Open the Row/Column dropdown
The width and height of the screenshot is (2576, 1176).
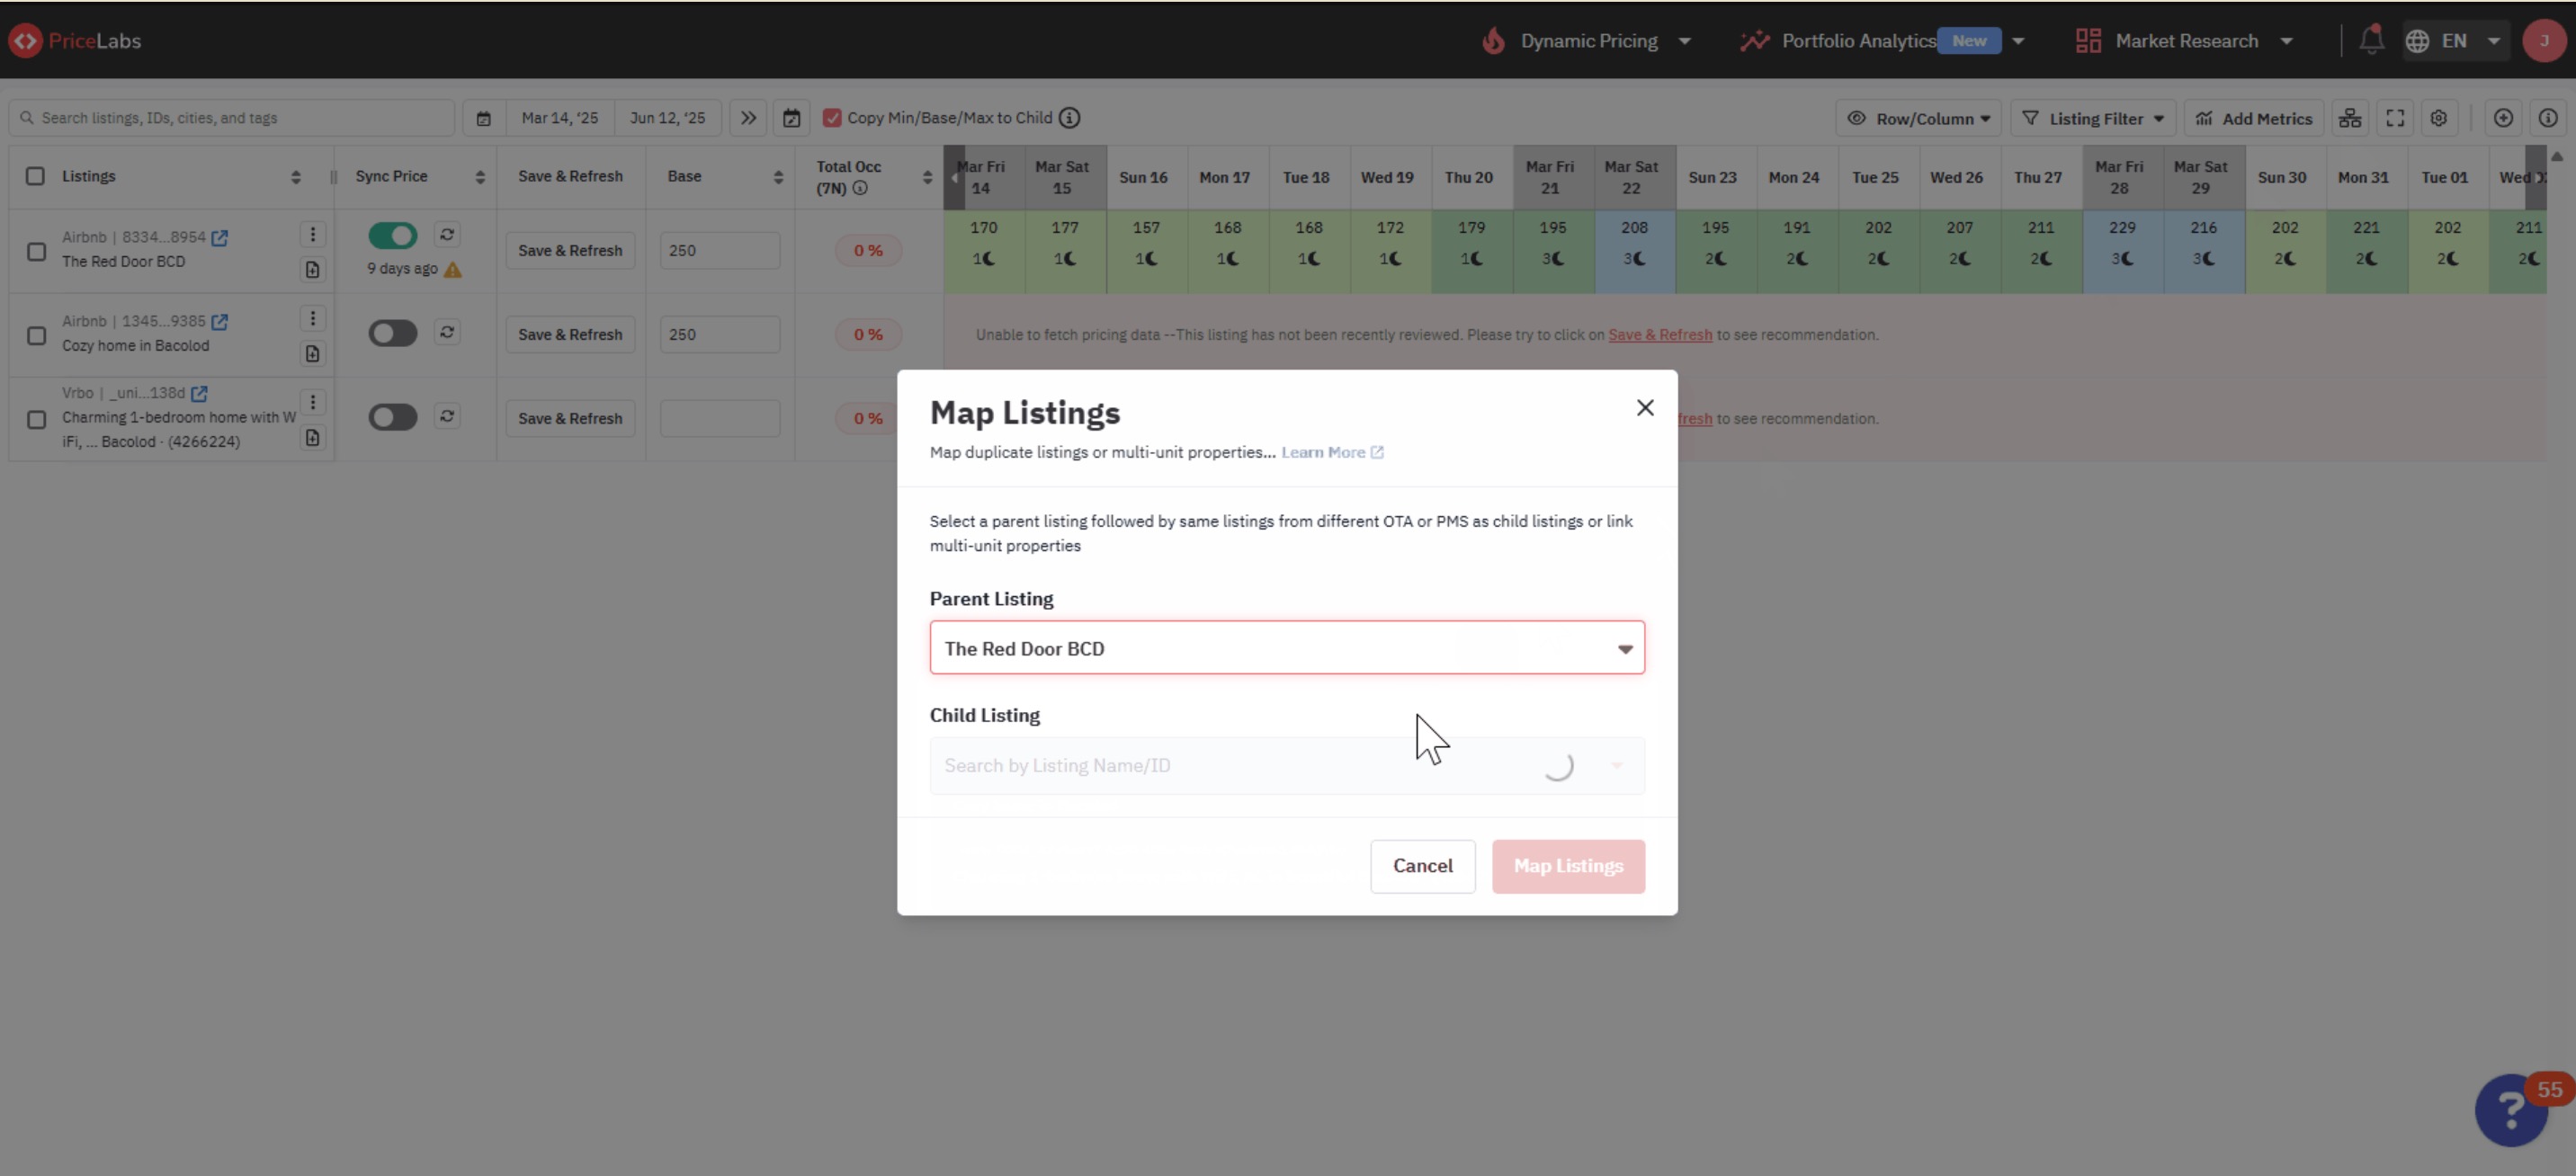tap(1918, 118)
